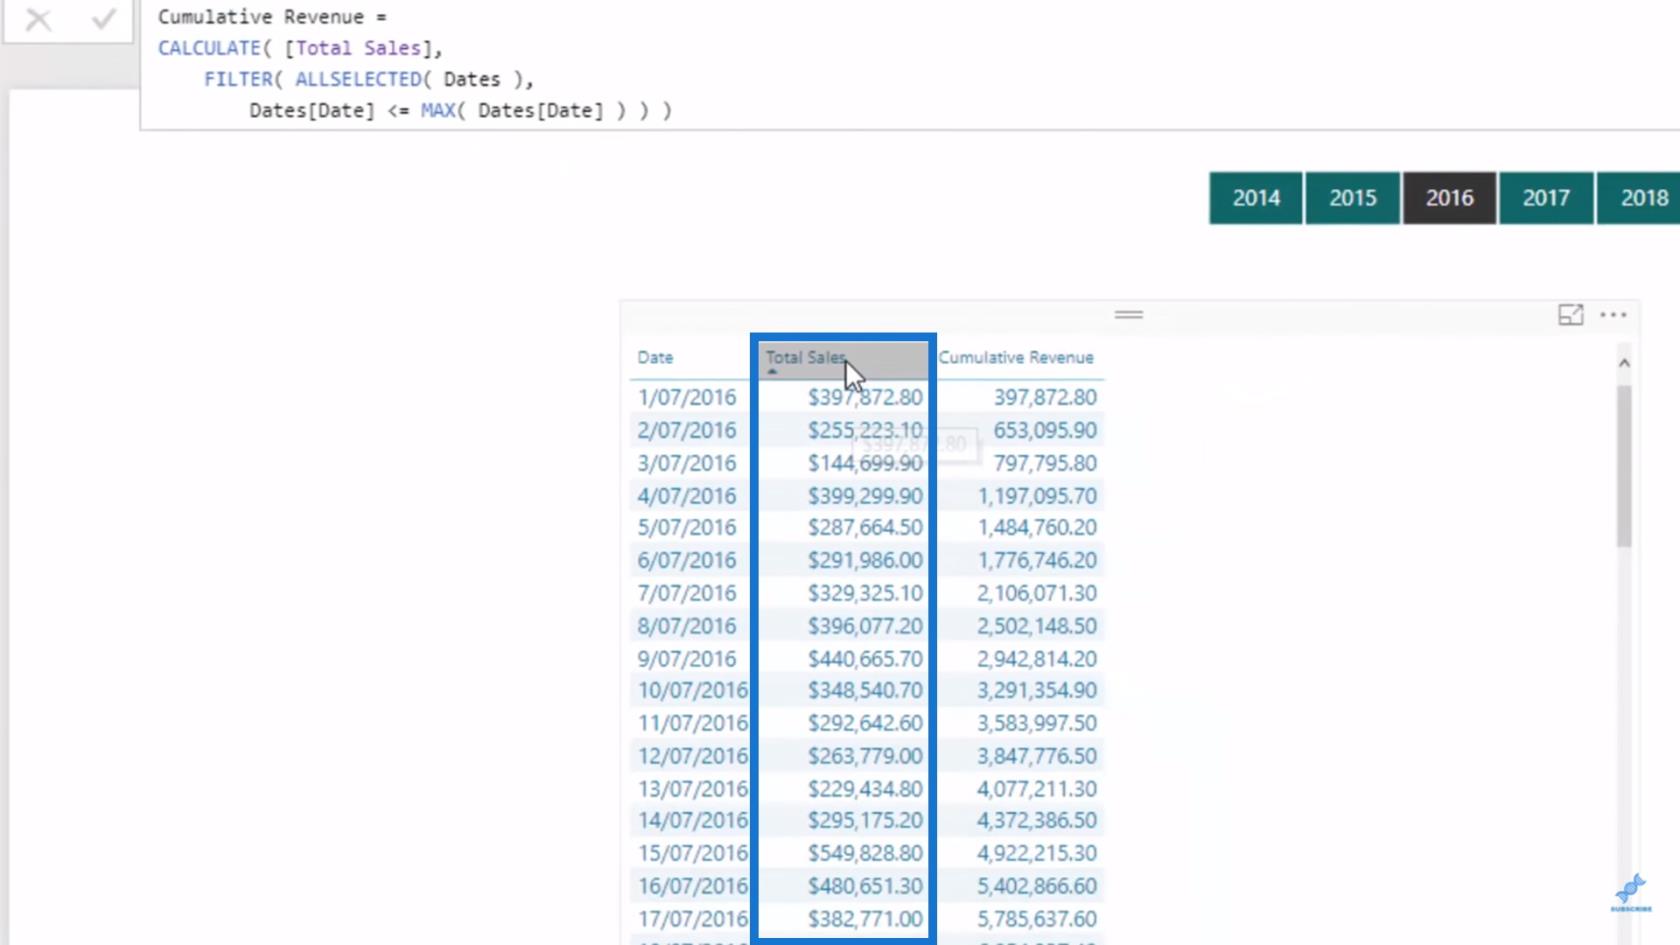Click Total Sales value $549,828.80
This screenshot has width=1680, height=945.
(x=865, y=853)
